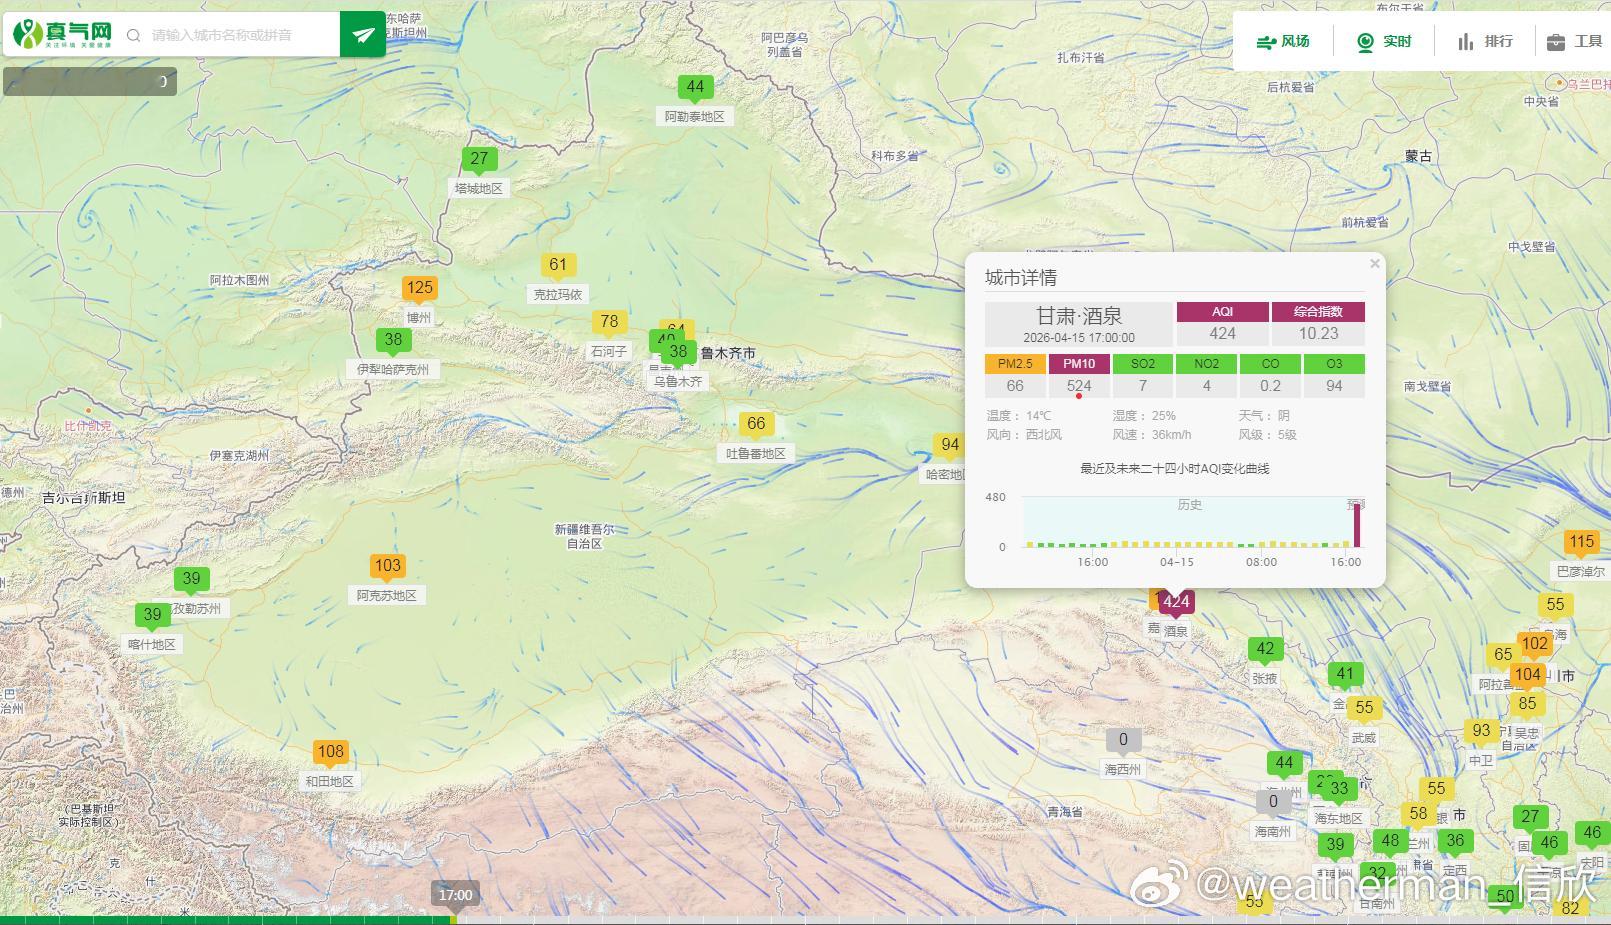This screenshot has height=925, width=1611.
Task: Select the PM2.5 tab in city details
Action: coord(1015,364)
